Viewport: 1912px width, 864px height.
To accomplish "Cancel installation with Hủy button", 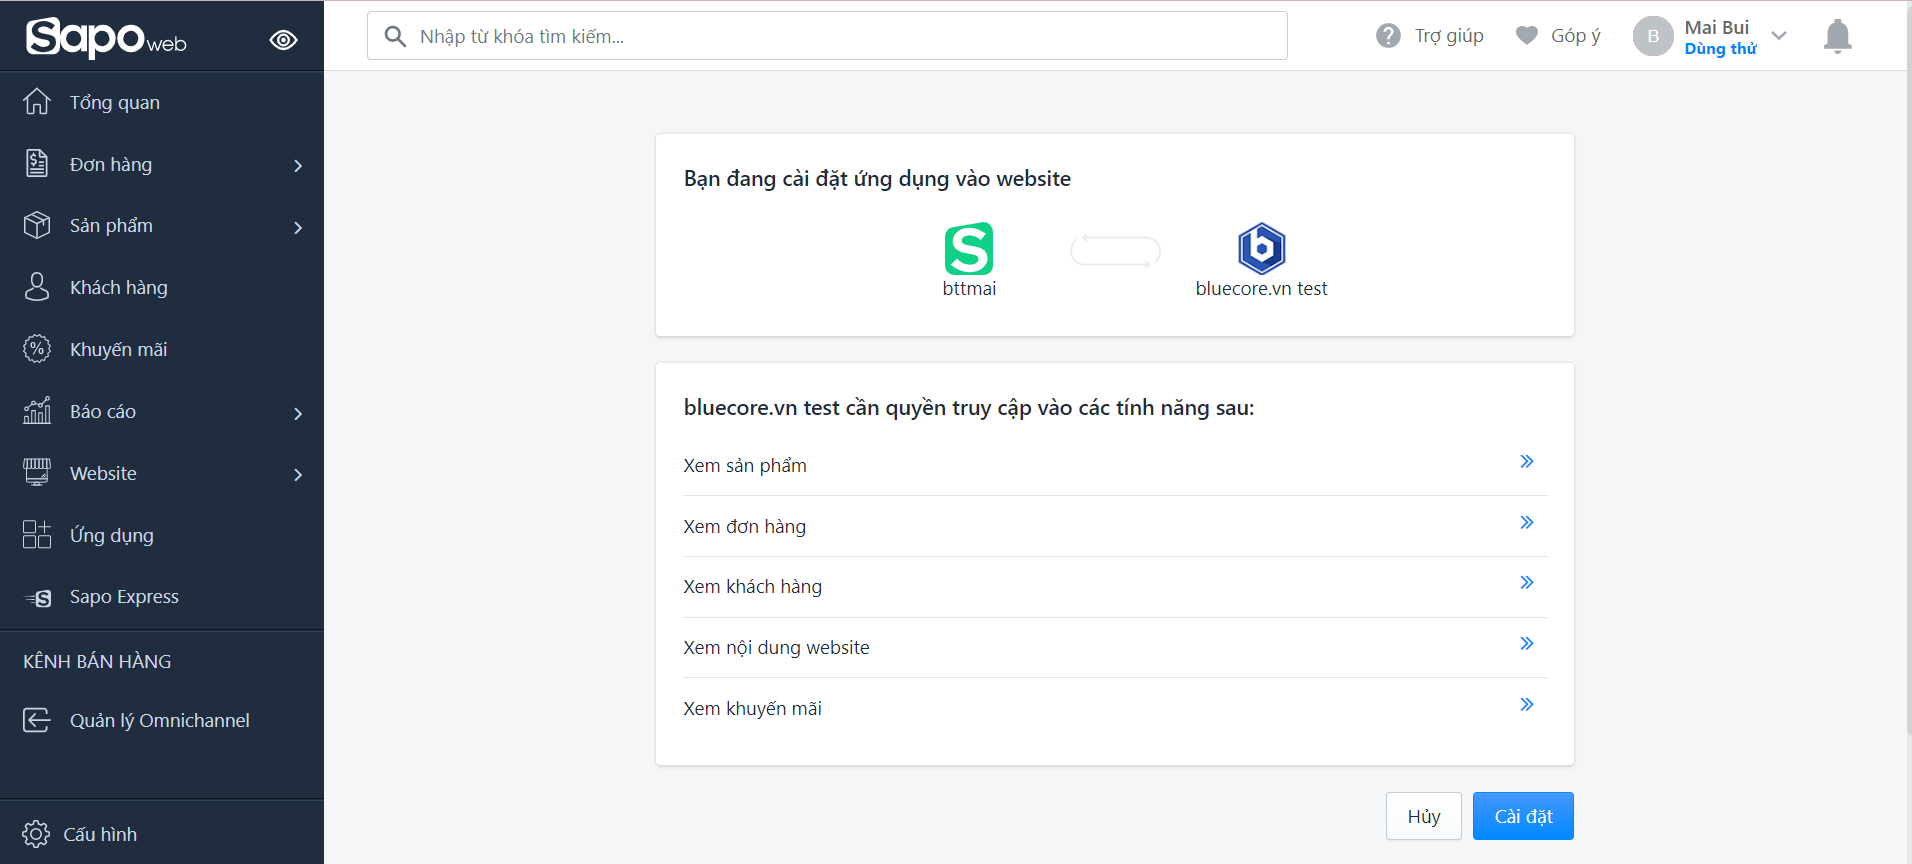I will [x=1423, y=816].
